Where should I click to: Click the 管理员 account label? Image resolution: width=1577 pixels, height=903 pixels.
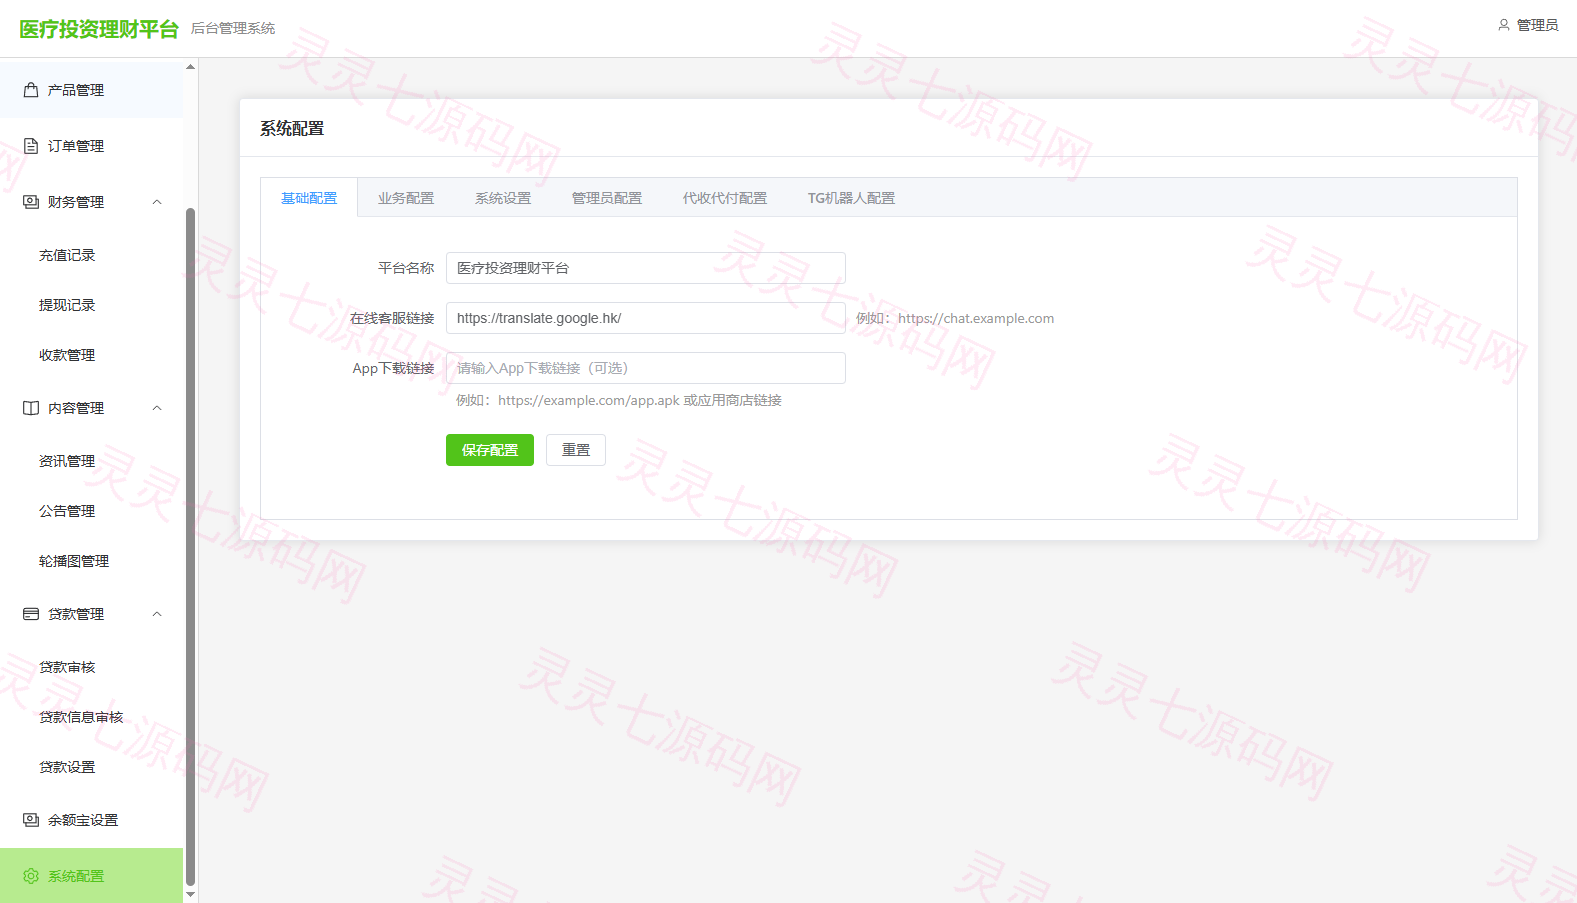pos(1537,25)
